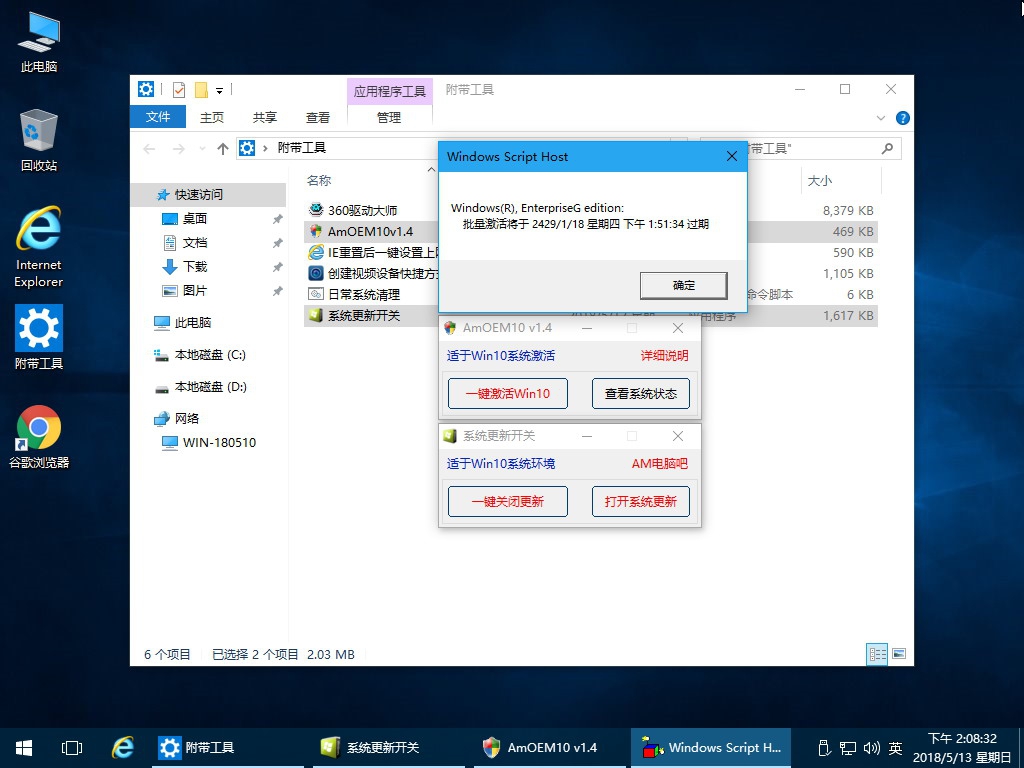Switch to details view icon
Screen dimensions: 1024x768
click(x=877, y=654)
